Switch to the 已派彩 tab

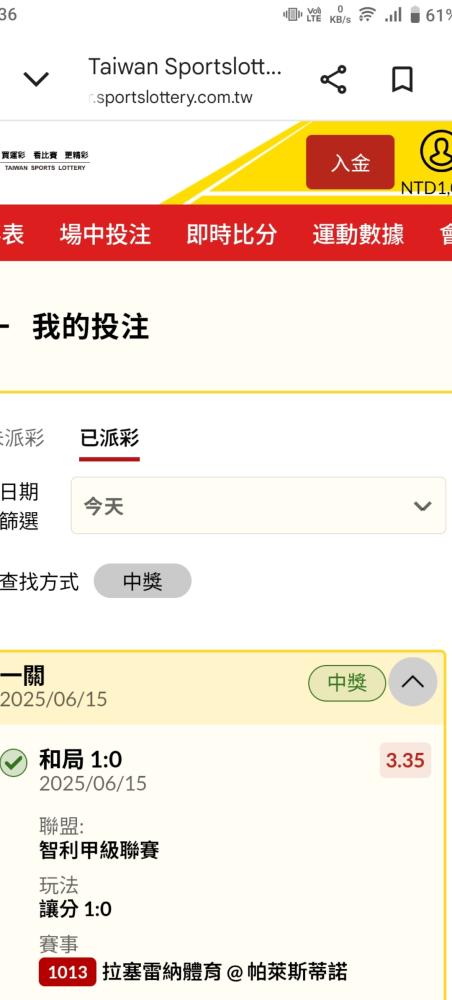109,438
